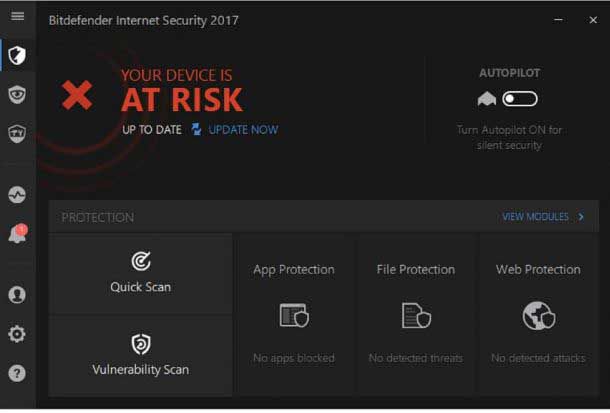Image resolution: width=610 pixels, height=413 pixels.
Task: Turn on the Autopilot switch
Action: coord(519,98)
